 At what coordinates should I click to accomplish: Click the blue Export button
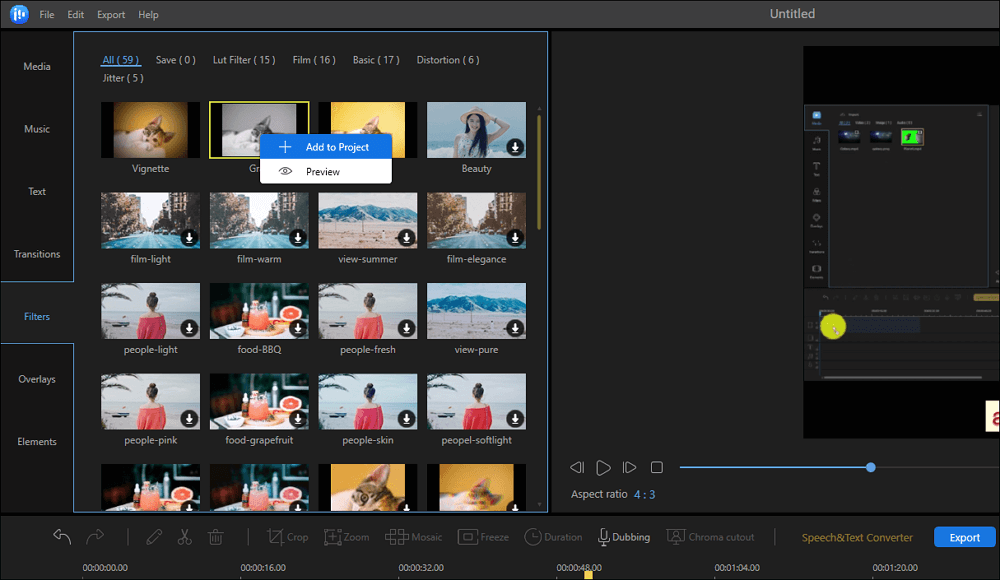pyautogui.click(x=964, y=537)
